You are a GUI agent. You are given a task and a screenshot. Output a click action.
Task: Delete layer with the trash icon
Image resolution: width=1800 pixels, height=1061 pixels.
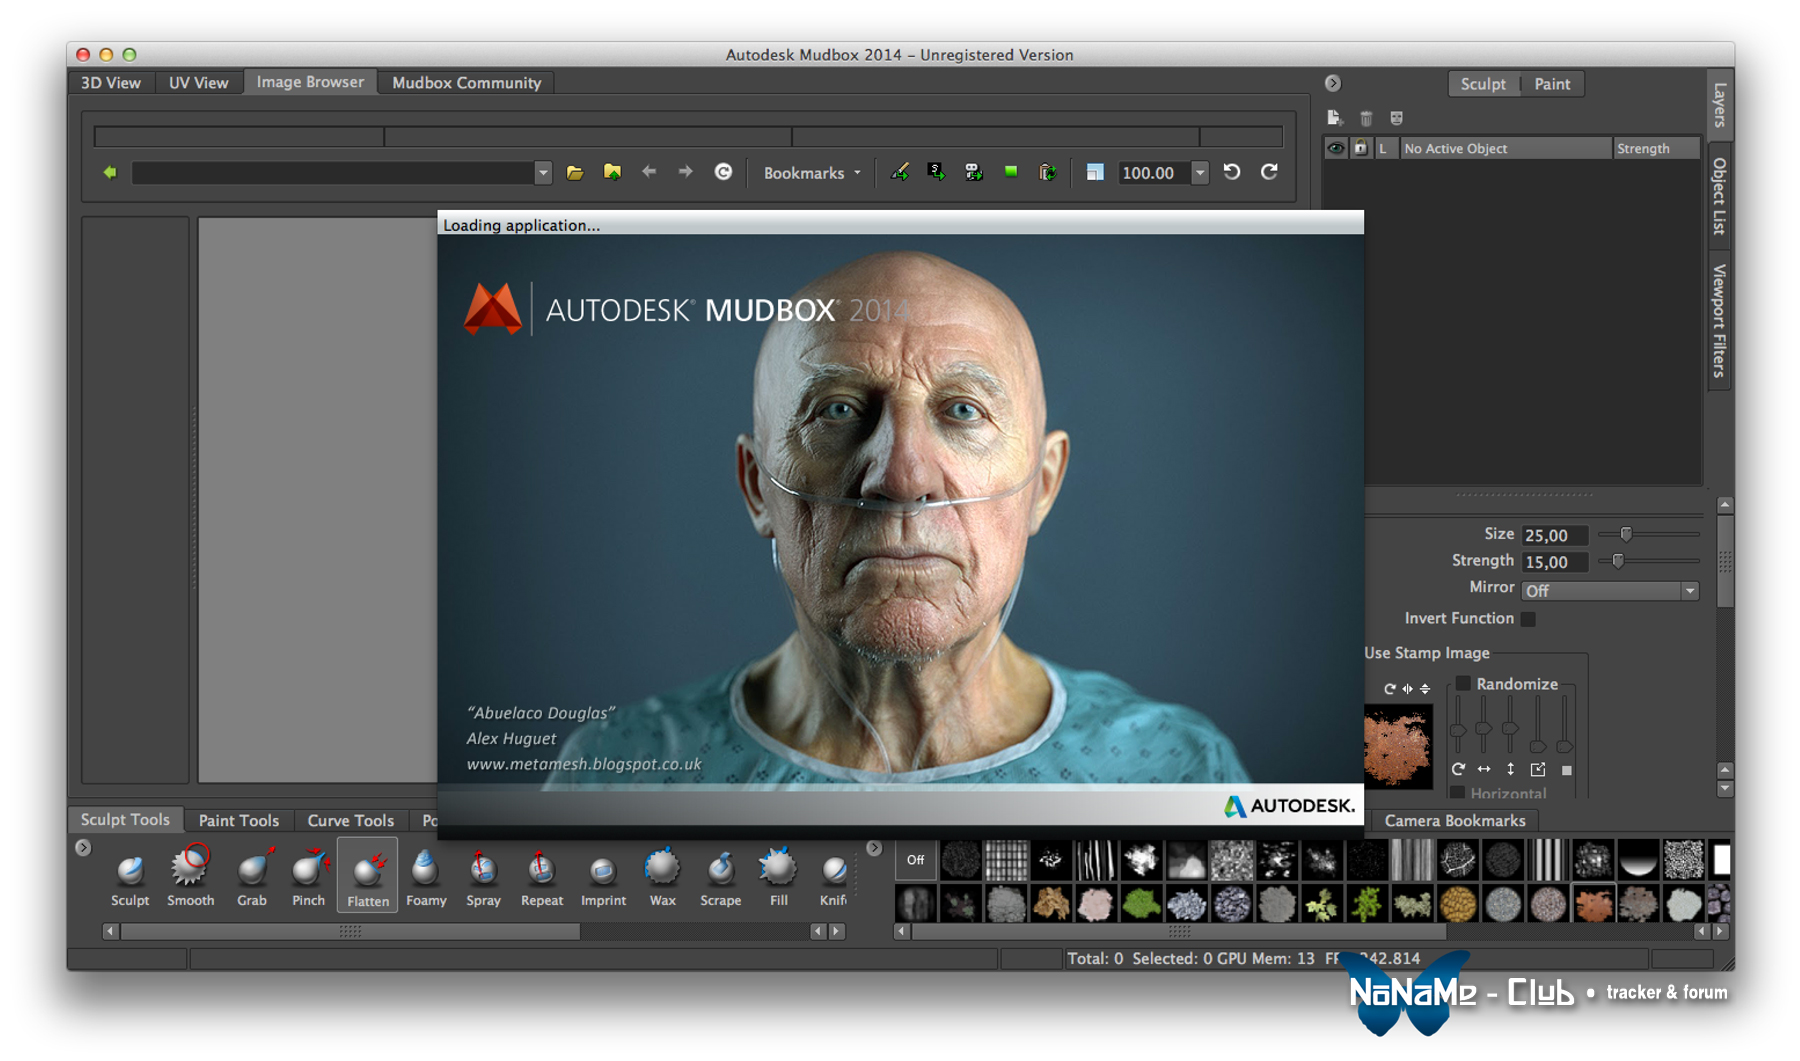(x=1366, y=118)
